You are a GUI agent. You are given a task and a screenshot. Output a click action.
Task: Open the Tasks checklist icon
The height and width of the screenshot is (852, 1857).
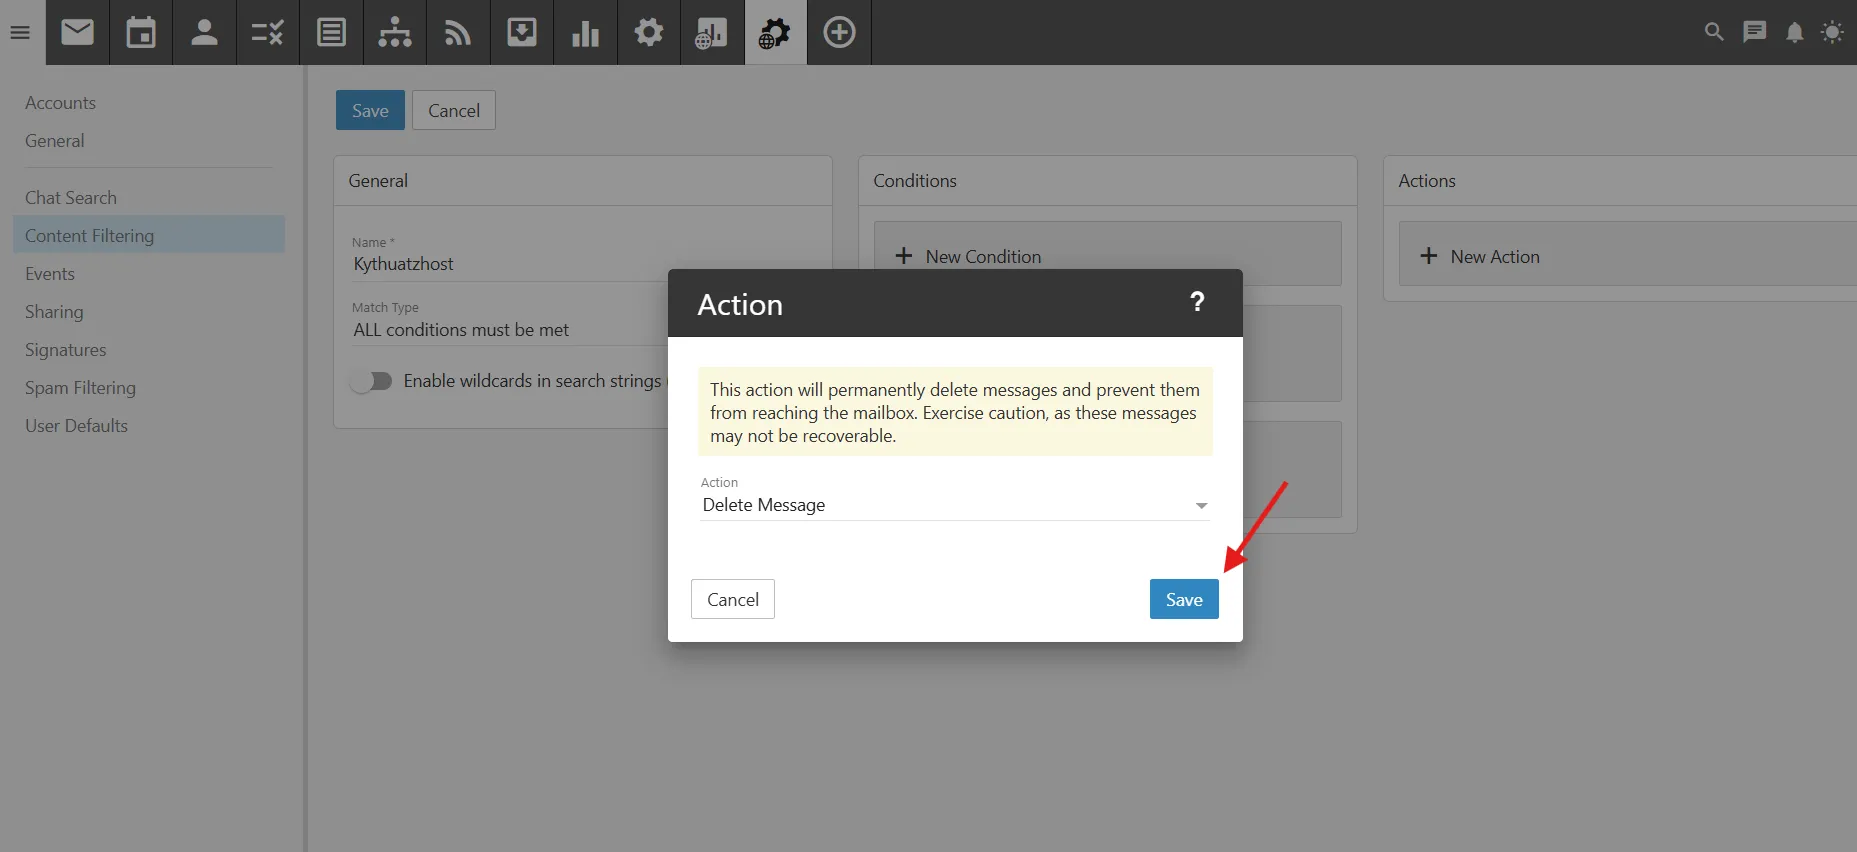coord(268,32)
